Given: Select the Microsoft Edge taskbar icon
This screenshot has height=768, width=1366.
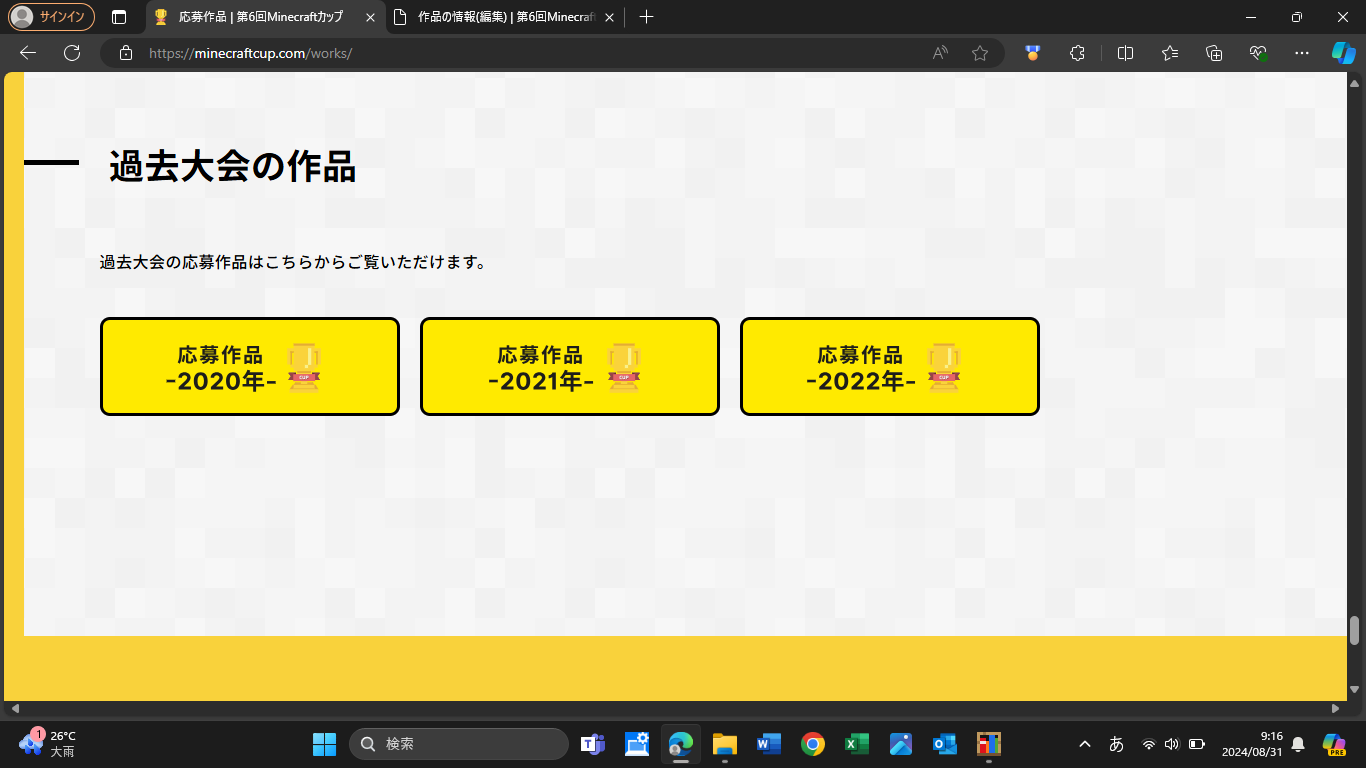Looking at the screenshot, I should [681, 744].
